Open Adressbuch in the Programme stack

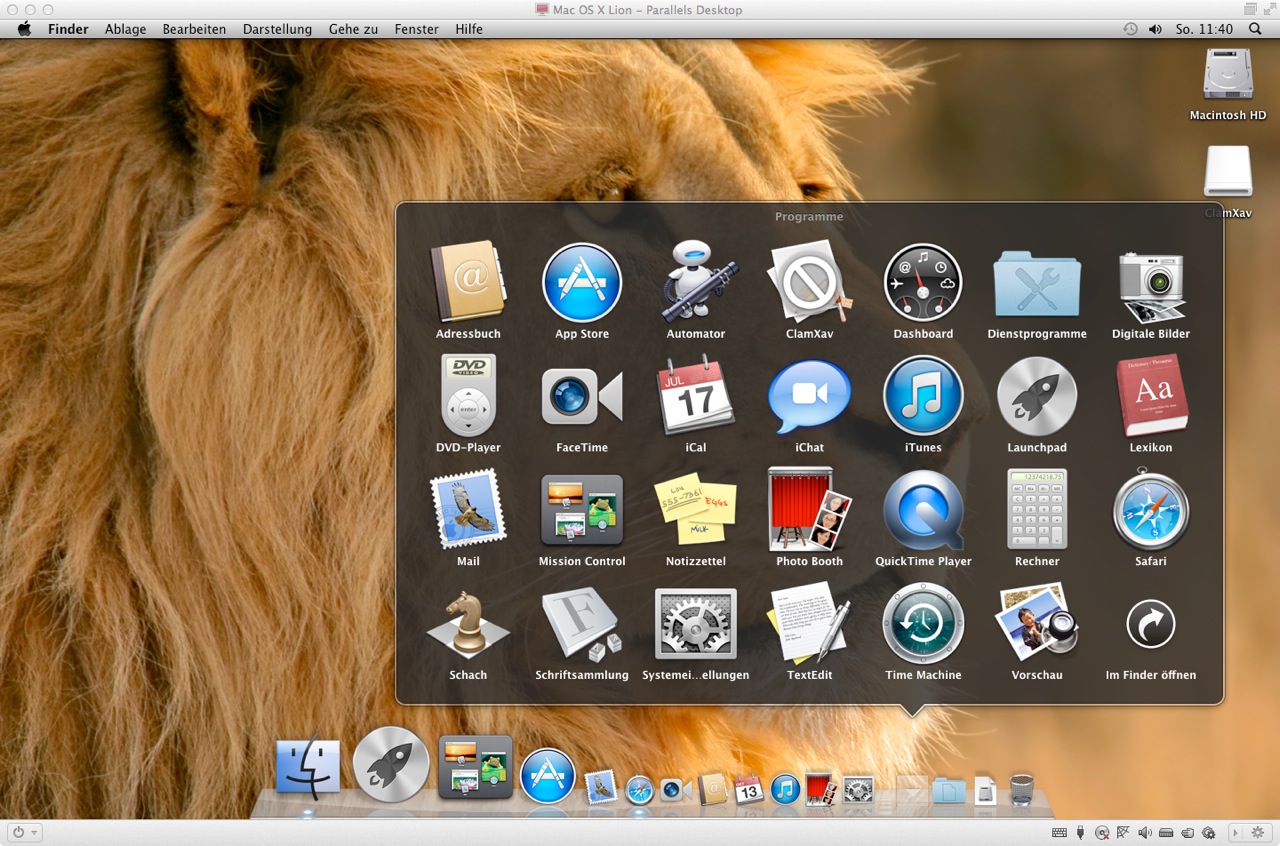(468, 282)
